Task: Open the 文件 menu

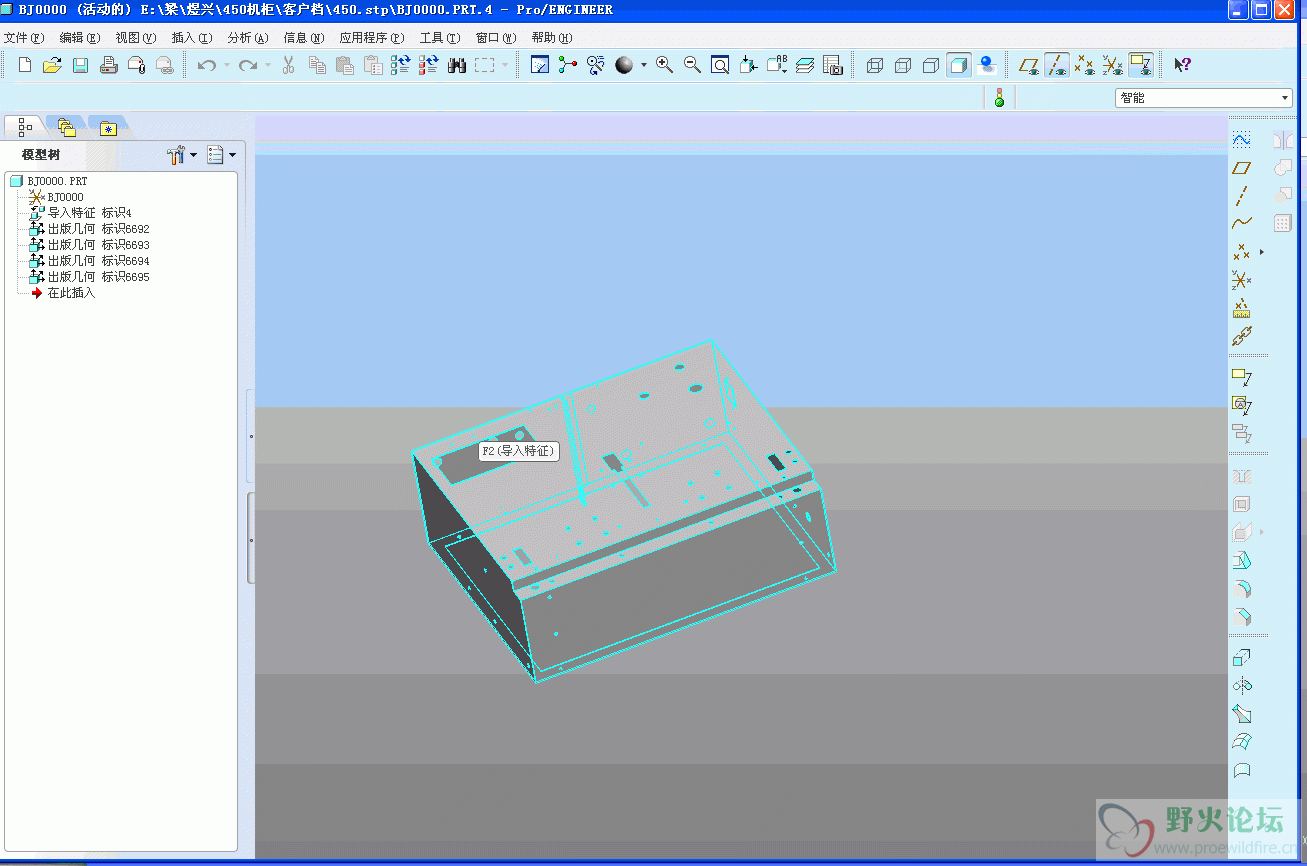Action: [24, 38]
